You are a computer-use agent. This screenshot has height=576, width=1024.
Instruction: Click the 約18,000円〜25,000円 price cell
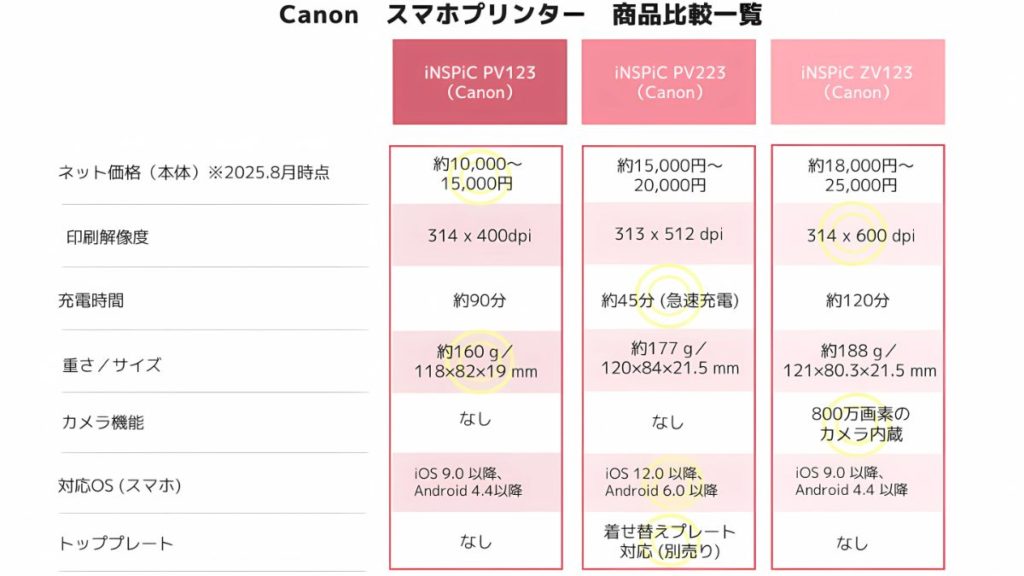click(860, 175)
